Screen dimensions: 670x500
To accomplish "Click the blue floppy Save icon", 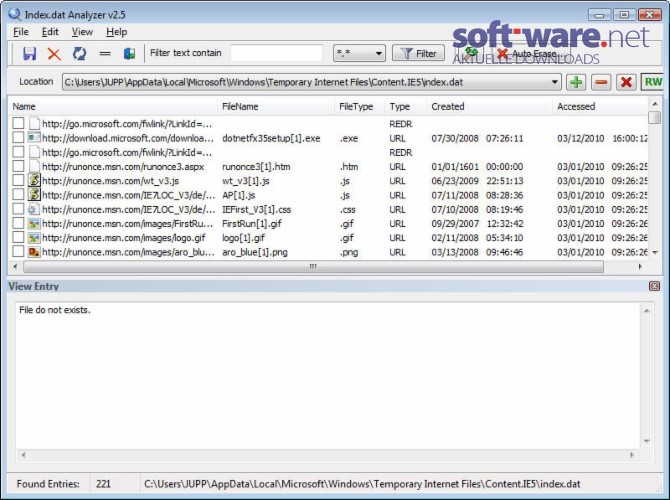I will point(29,53).
